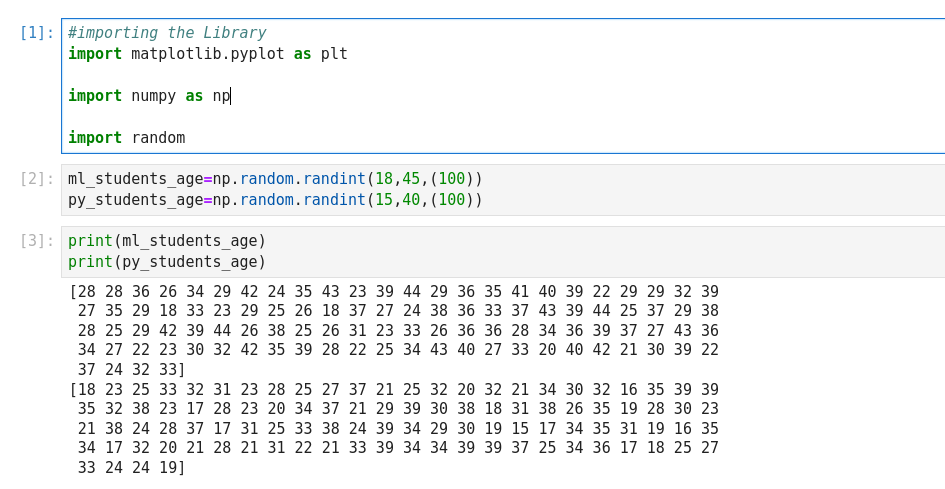945x489 pixels.
Task: Click the py_students_age assignment line
Action: (x=275, y=200)
